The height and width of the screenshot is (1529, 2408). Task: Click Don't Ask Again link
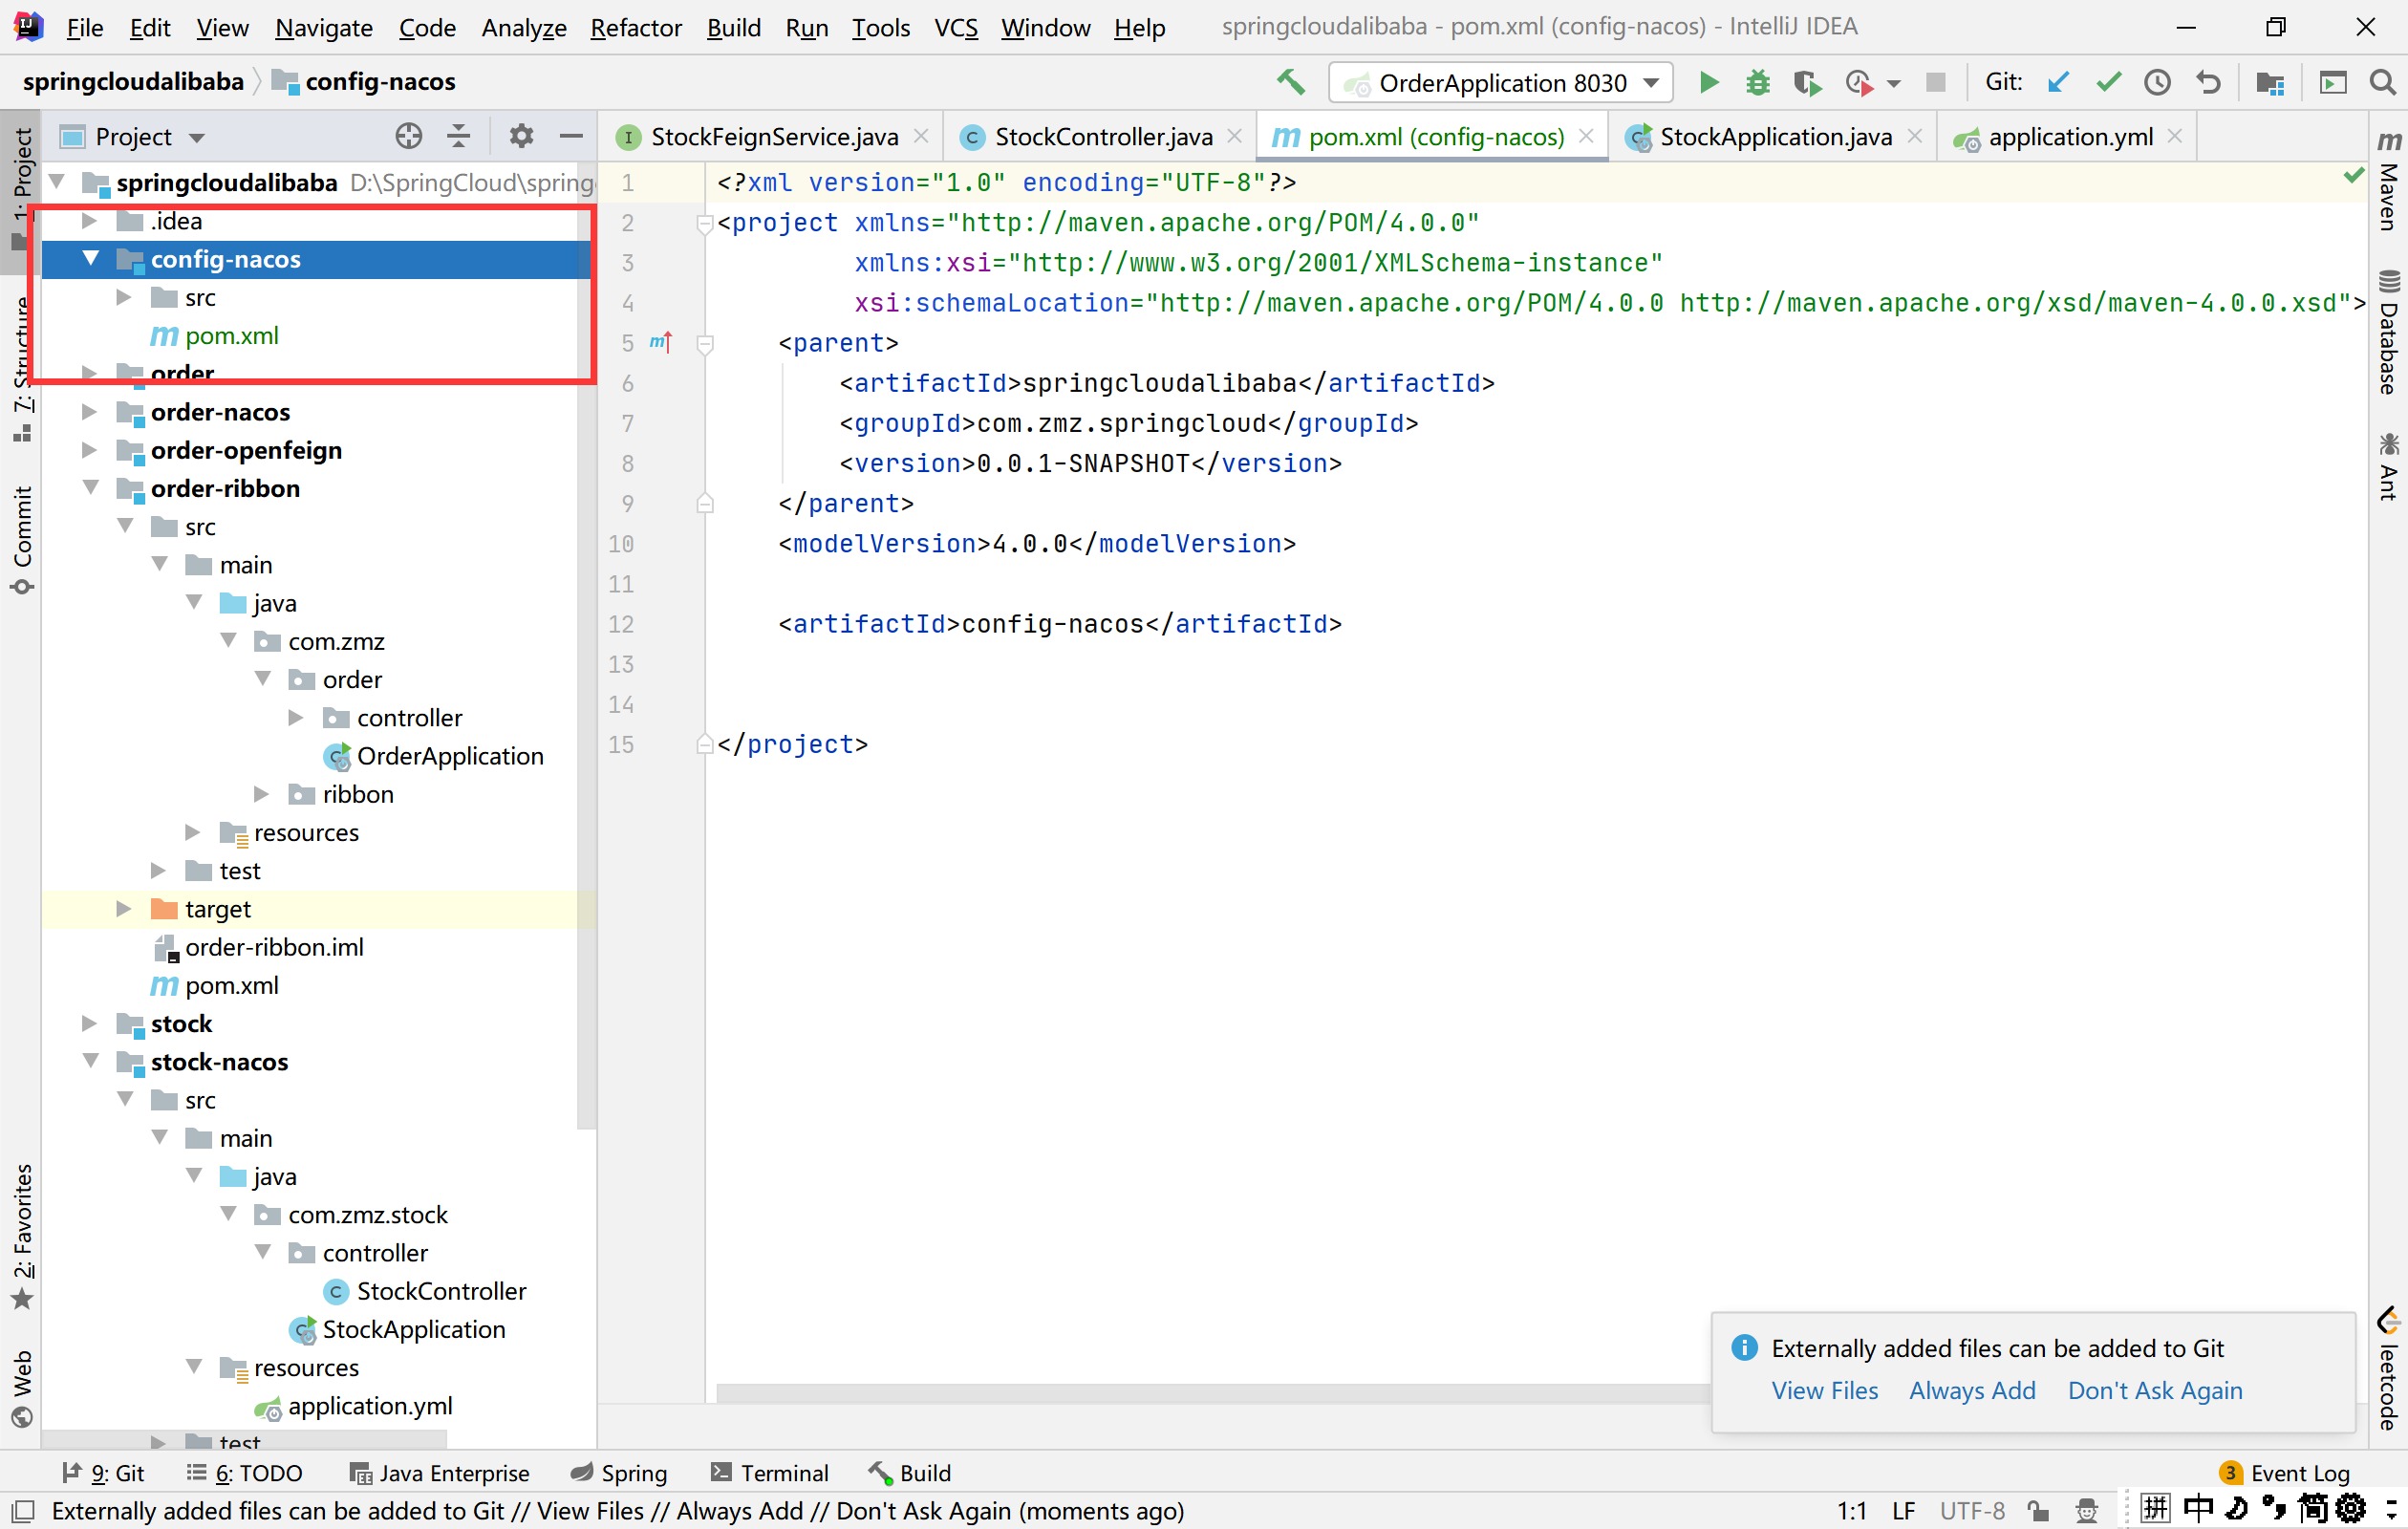(x=2155, y=1390)
